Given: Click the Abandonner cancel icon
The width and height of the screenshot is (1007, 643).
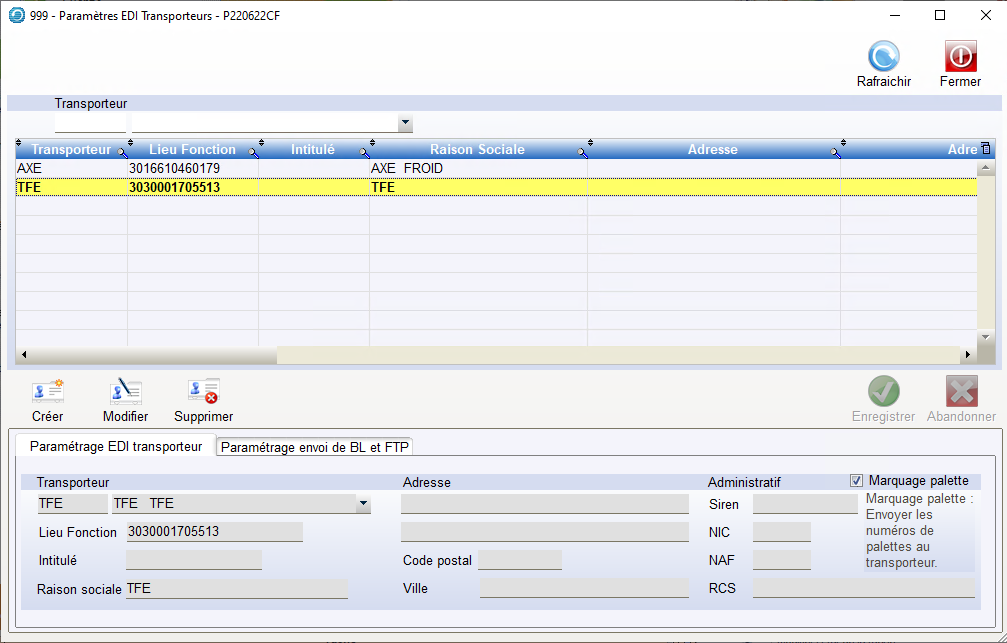Looking at the screenshot, I should 961,391.
